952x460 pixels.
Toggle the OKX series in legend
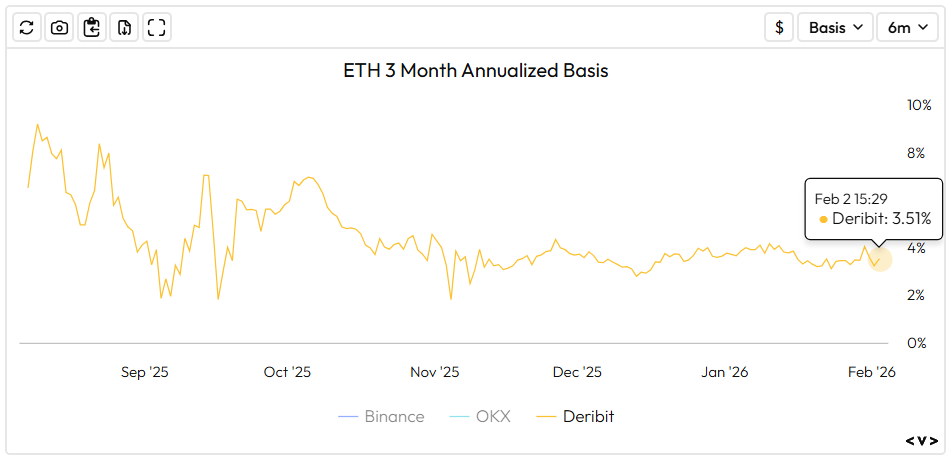coord(480,416)
